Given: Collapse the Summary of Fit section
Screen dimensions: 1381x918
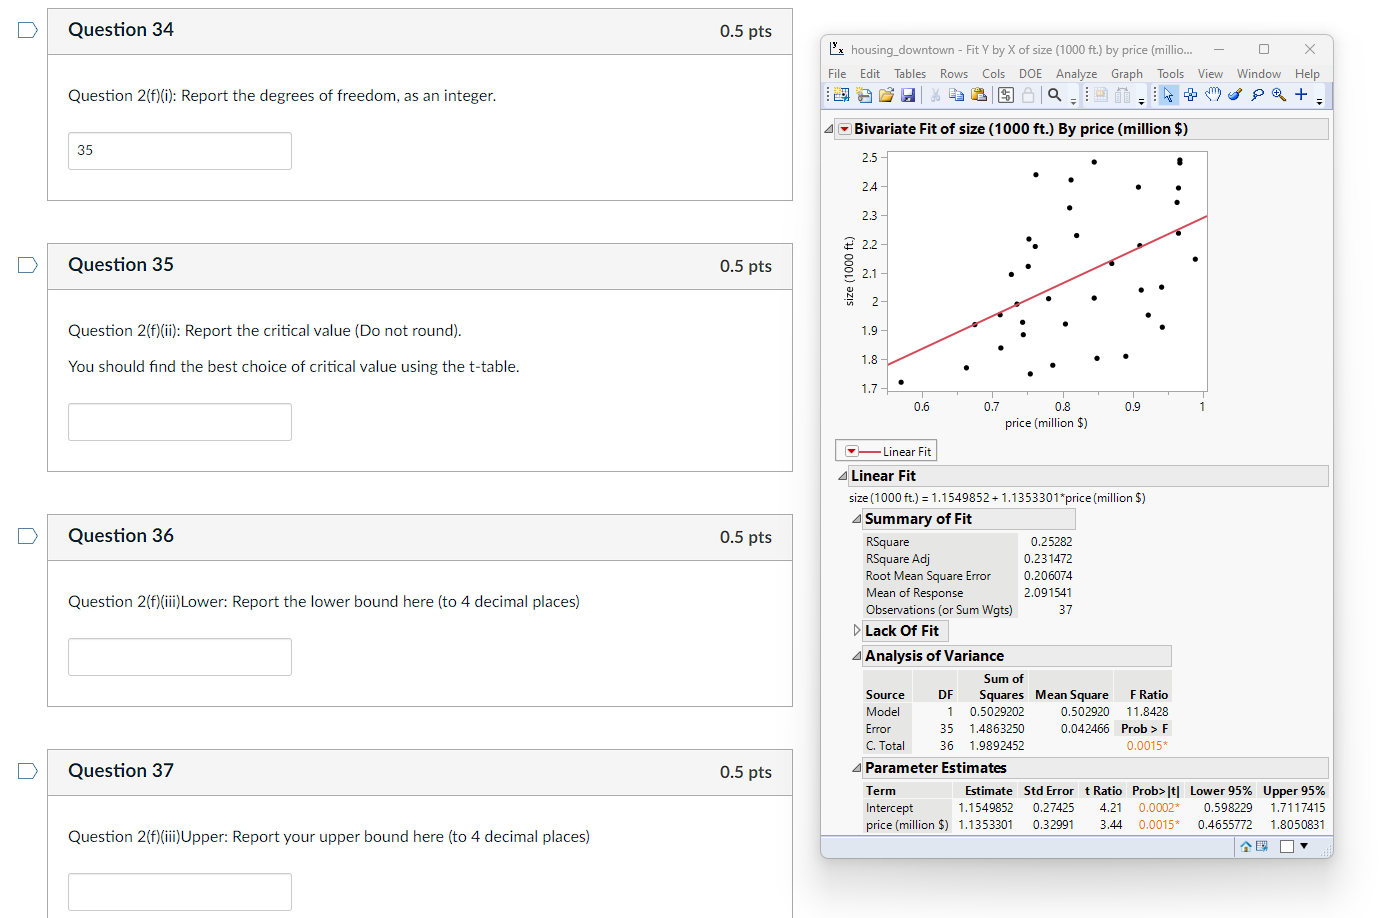Looking at the screenshot, I should click(857, 519).
